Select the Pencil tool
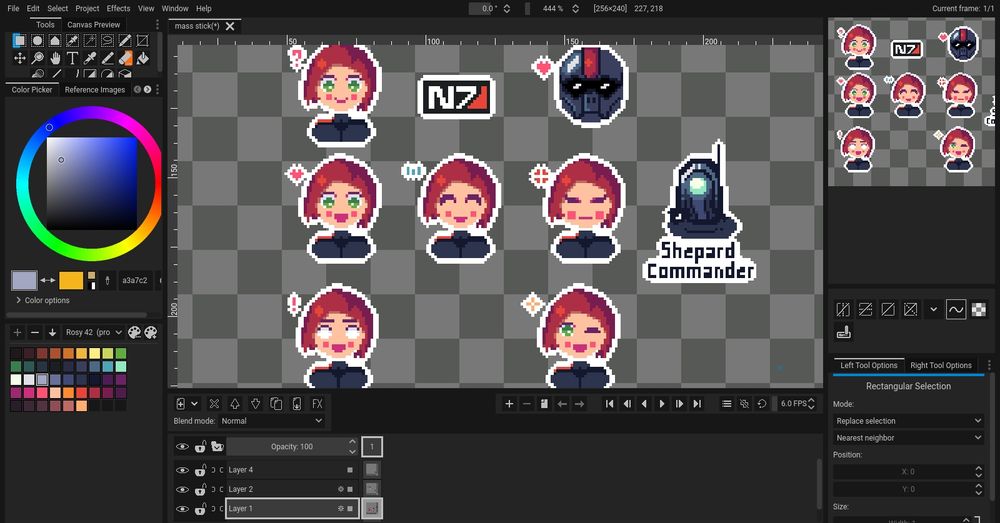Screen dimensions: 1000x523 (x=107, y=59)
